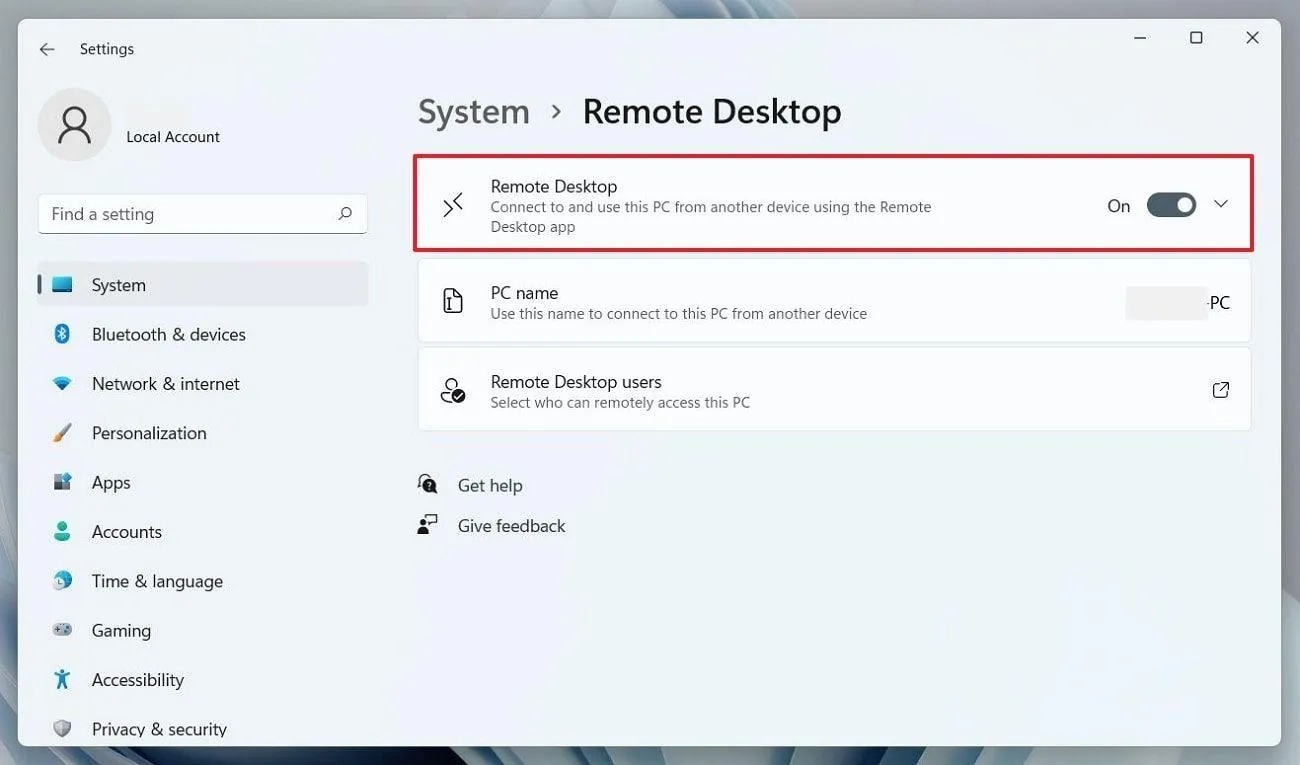Viewport: 1300px width, 765px height.
Task: Open Remote Desktop users settings
Action: [x=834, y=390]
